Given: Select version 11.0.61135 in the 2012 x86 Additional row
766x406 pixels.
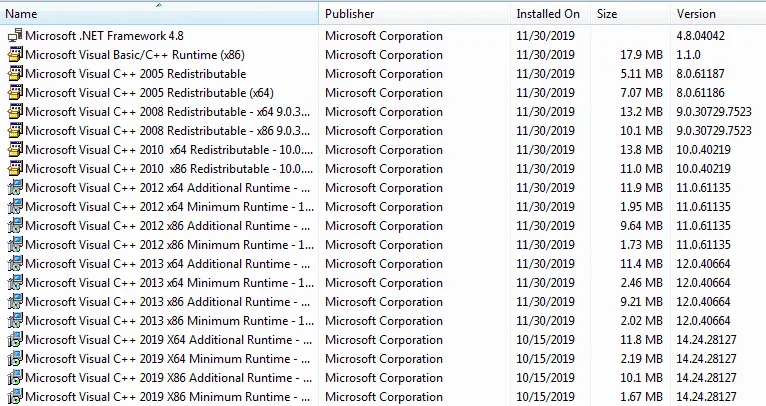Looking at the screenshot, I should (703, 226).
